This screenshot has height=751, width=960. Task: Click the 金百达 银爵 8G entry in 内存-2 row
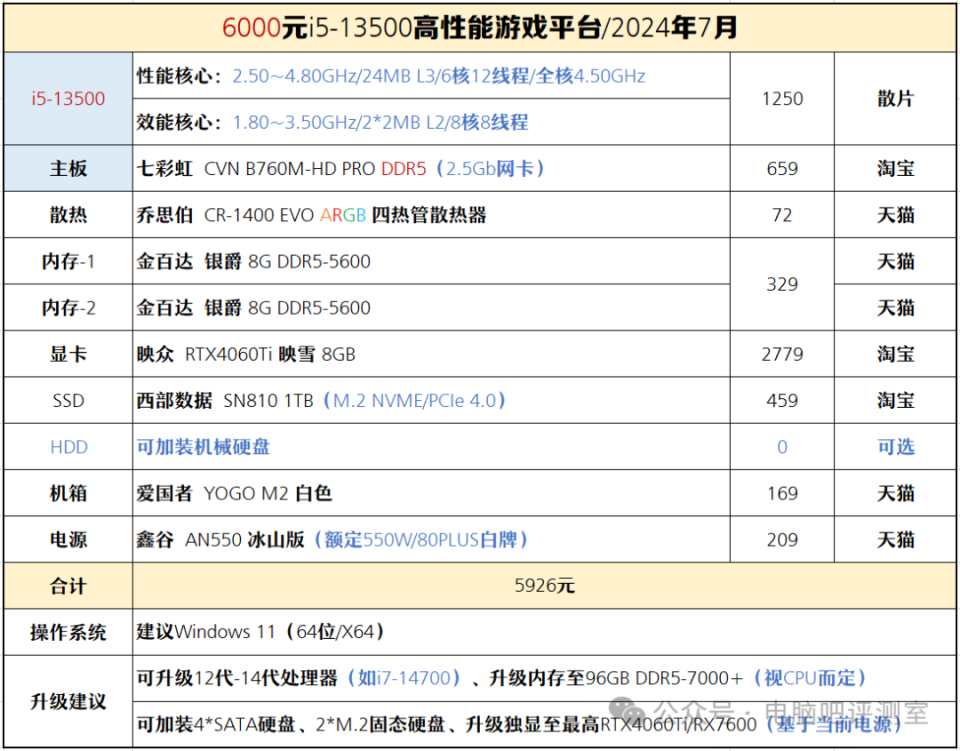coord(431,307)
